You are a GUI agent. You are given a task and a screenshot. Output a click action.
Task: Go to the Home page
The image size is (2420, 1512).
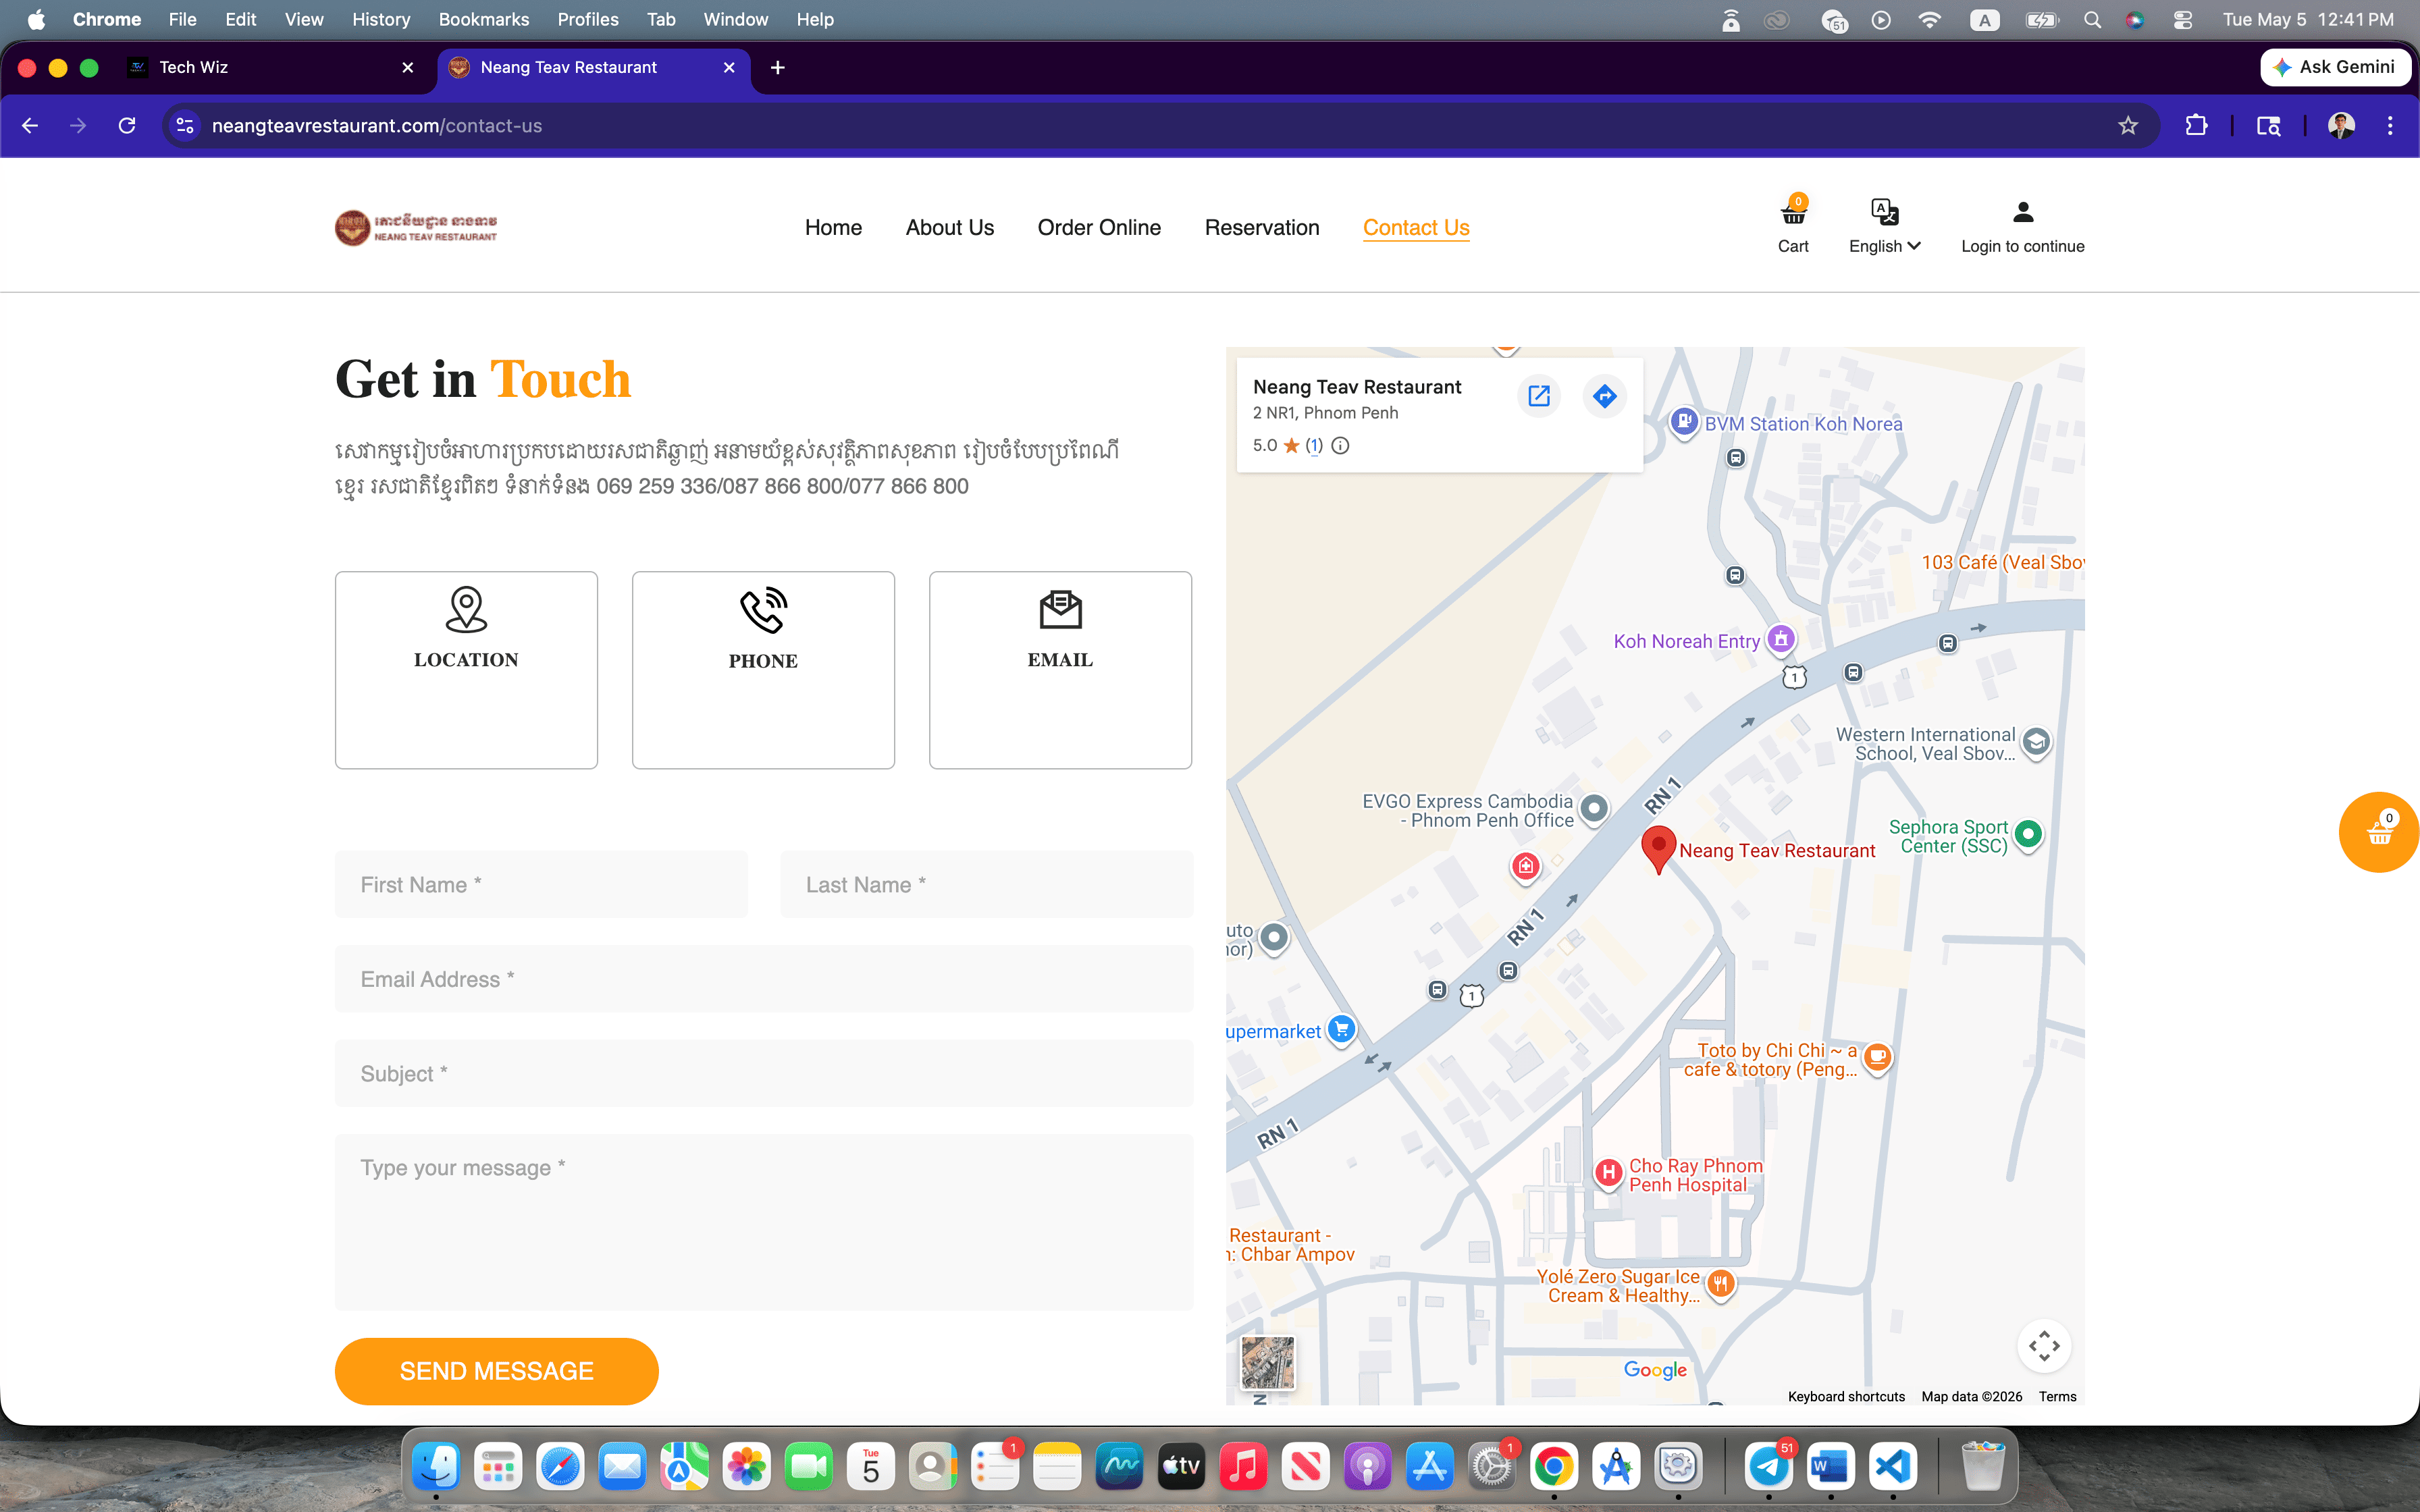[833, 228]
